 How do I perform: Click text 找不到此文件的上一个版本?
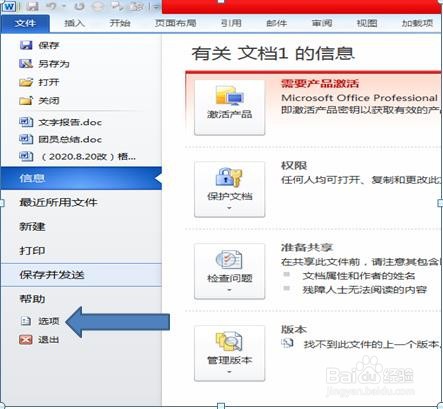(373, 344)
